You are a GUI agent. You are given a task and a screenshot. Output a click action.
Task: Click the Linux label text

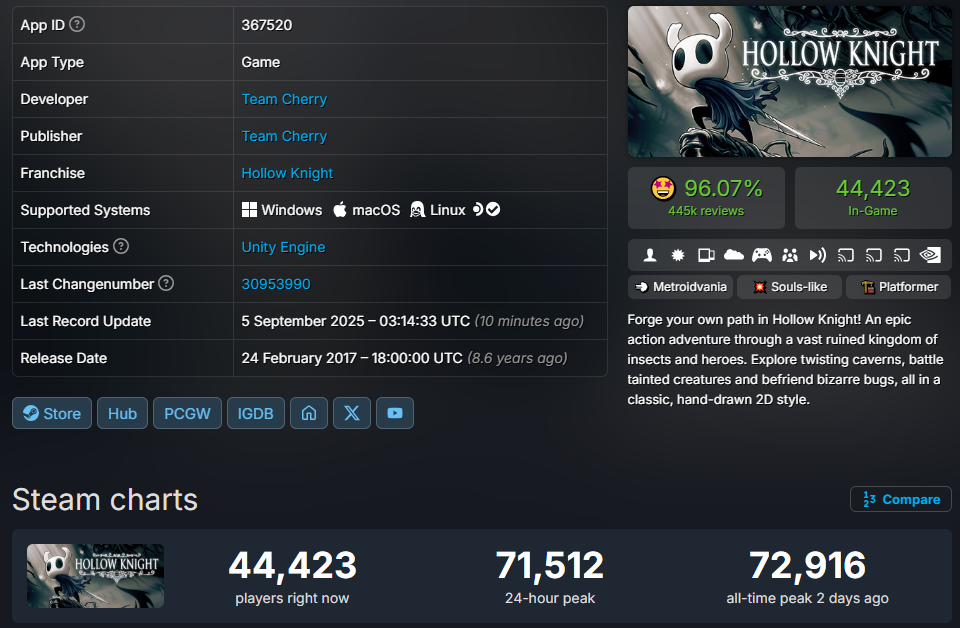pyautogui.click(x=448, y=210)
